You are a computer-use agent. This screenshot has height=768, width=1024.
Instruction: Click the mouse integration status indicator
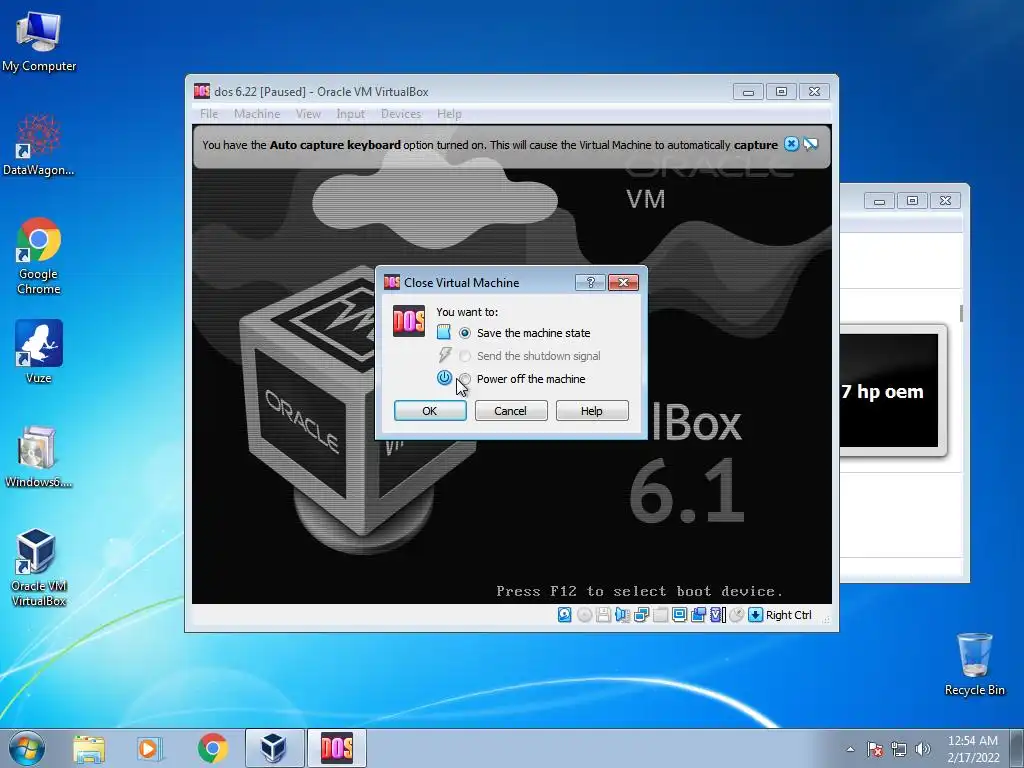(737, 615)
